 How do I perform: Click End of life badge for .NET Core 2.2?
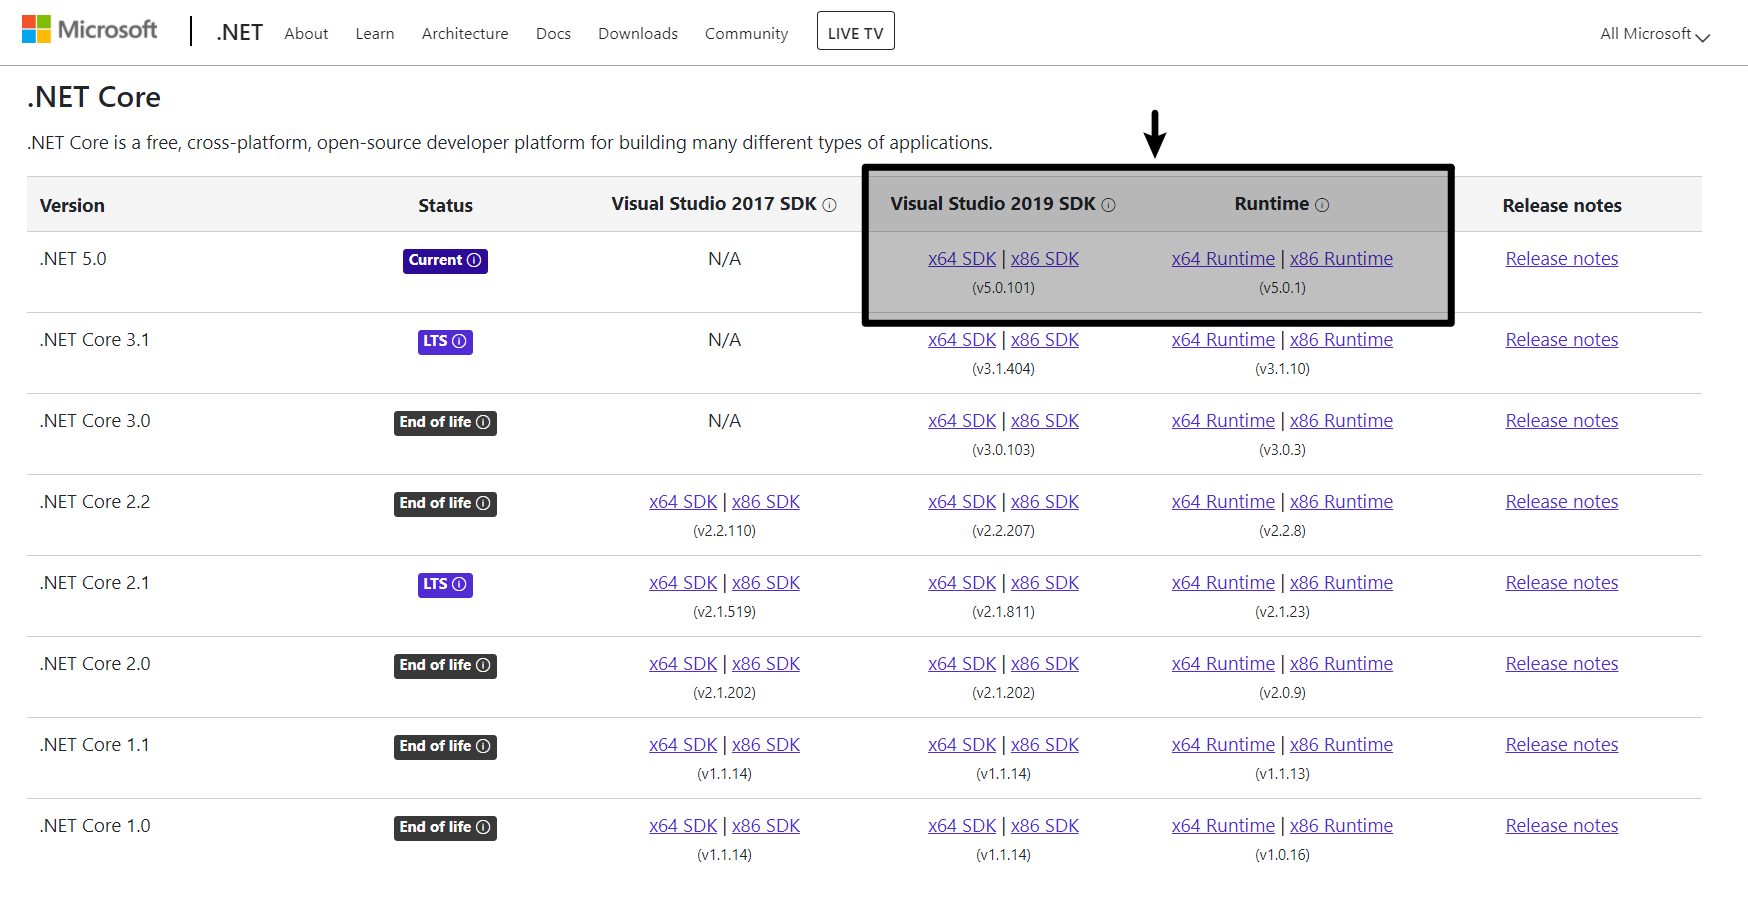tap(445, 503)
